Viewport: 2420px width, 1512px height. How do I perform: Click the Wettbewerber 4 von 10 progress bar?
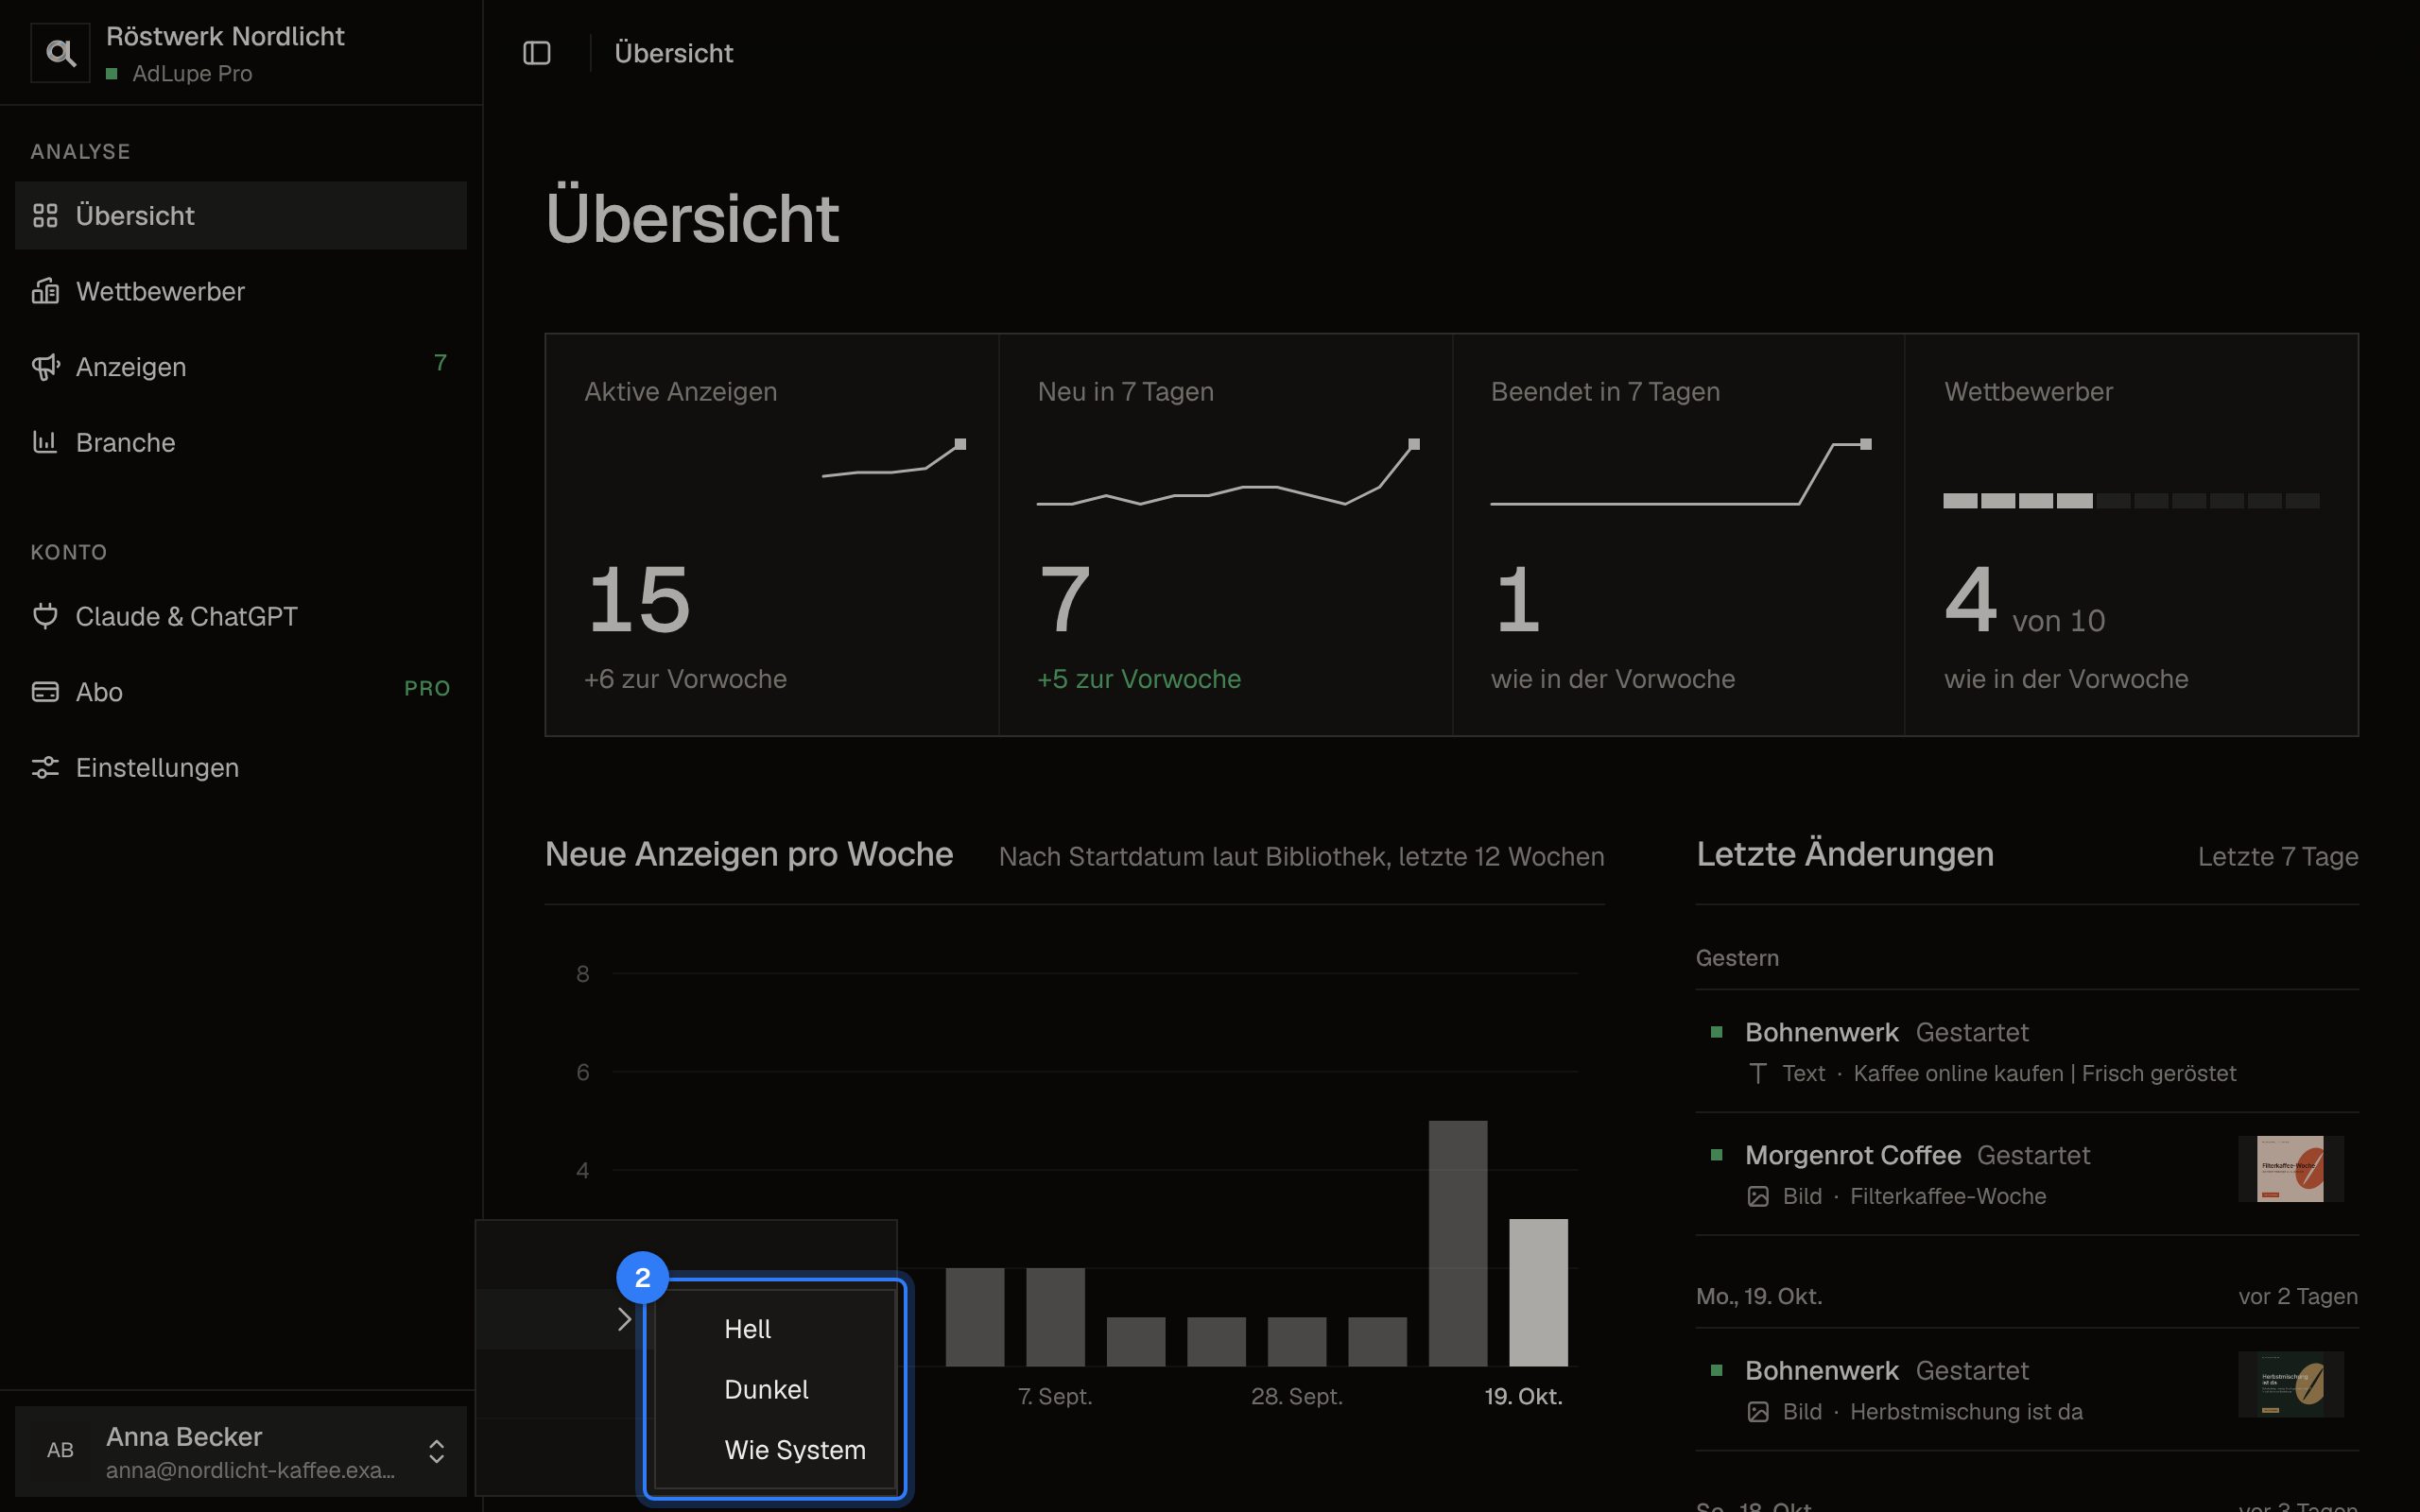coord(2131,500)
